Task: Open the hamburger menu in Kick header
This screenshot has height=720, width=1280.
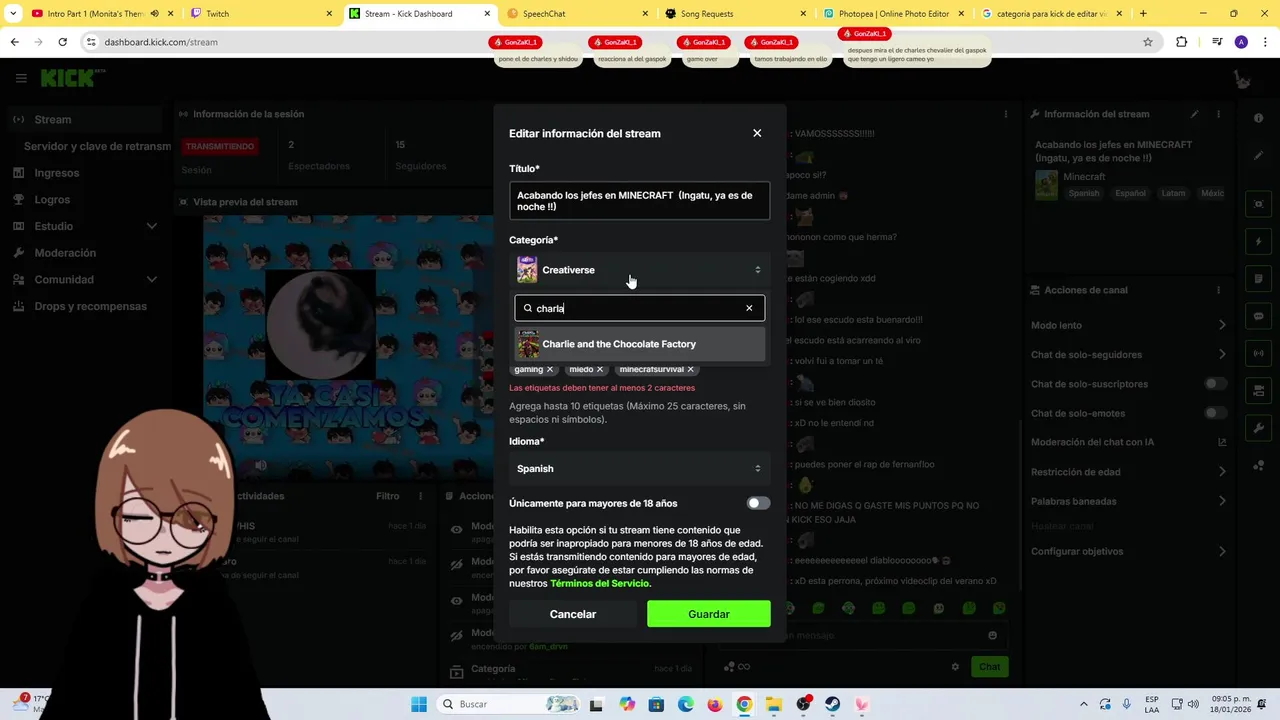Action: [x=21, y=78]
